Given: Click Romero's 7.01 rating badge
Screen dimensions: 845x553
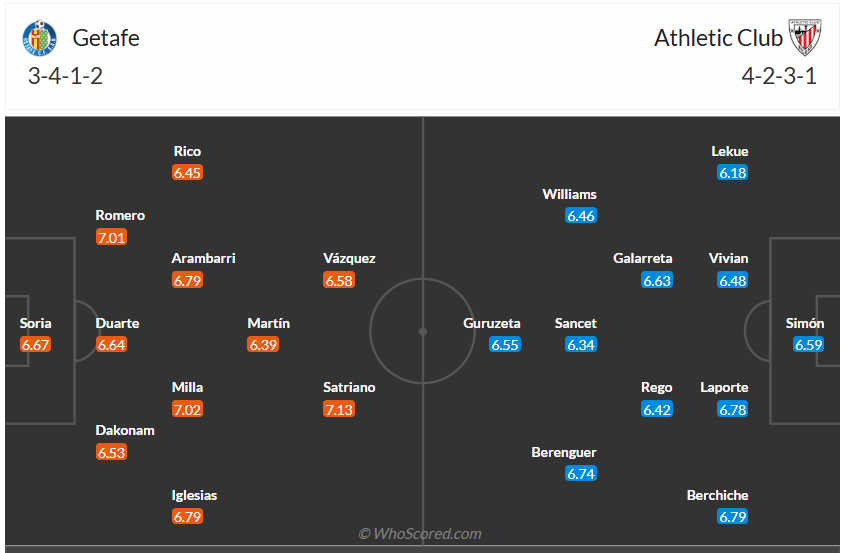Looking at the screenshot, I should (x=111, y=237).
